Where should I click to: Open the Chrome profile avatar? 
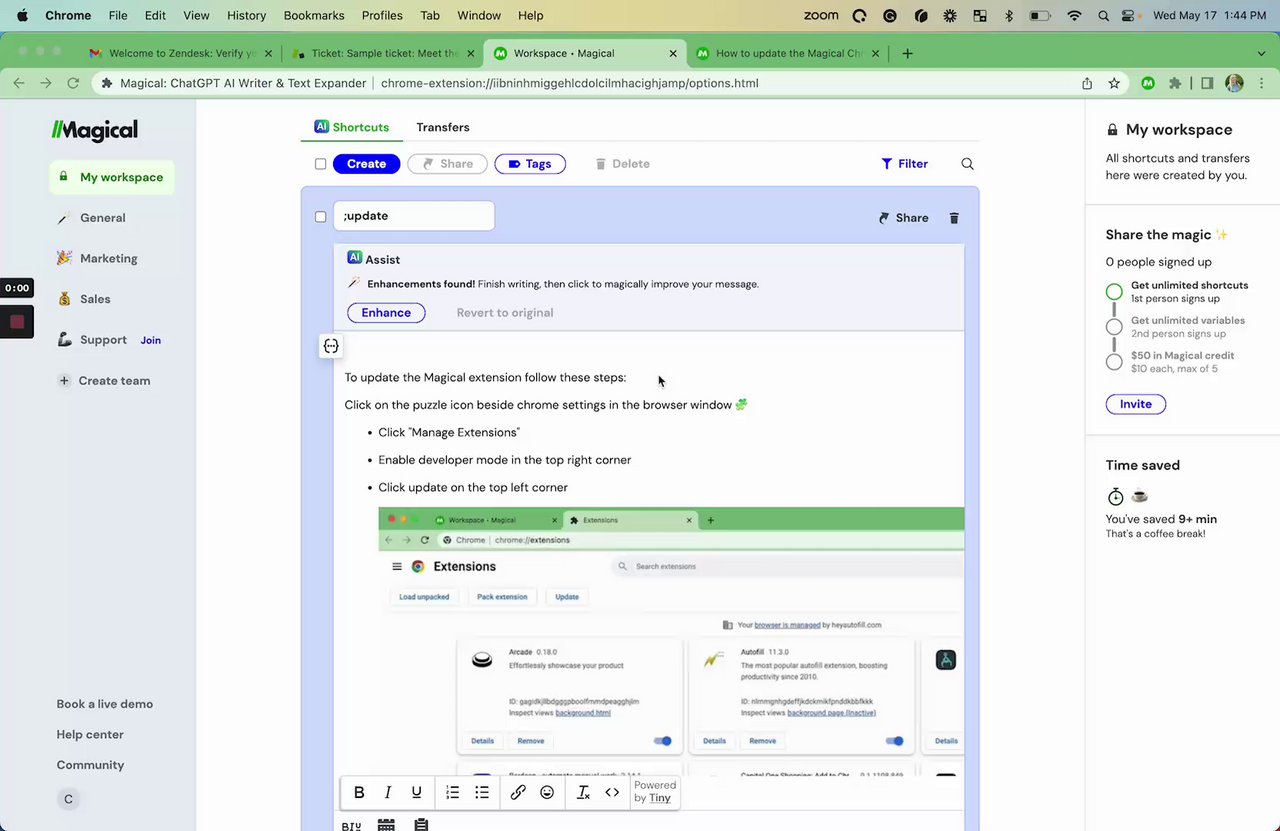point(1234,83)
